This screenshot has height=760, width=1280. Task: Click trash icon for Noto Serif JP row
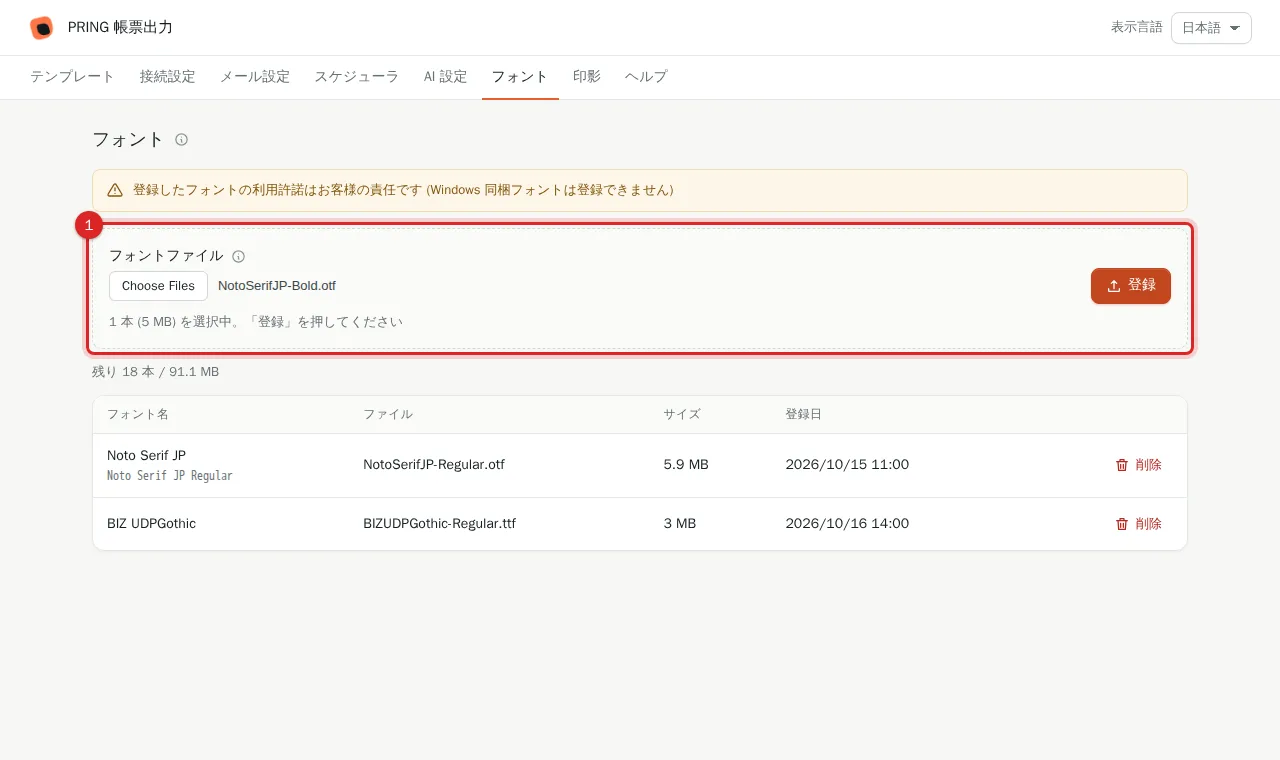tap(1122, 465)
